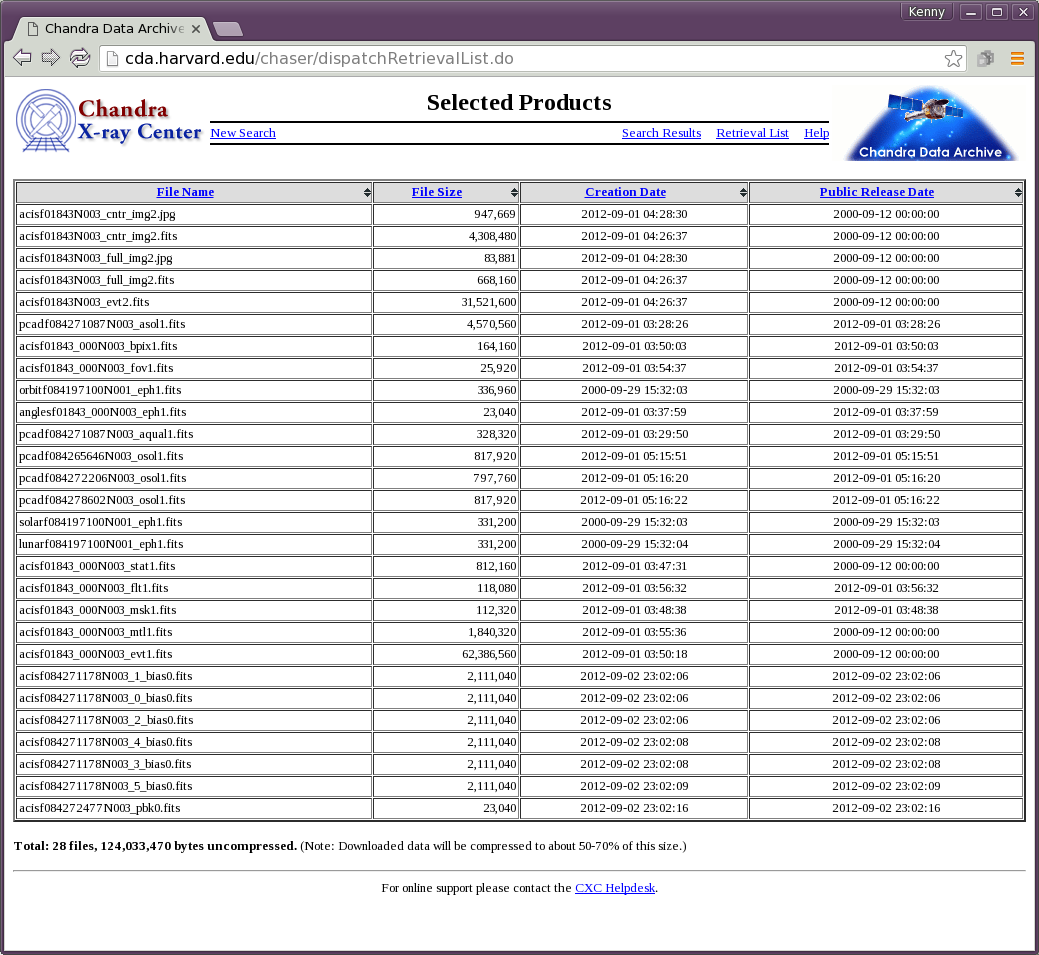Contact the CXC Helpdesk link

coord(615,887)
